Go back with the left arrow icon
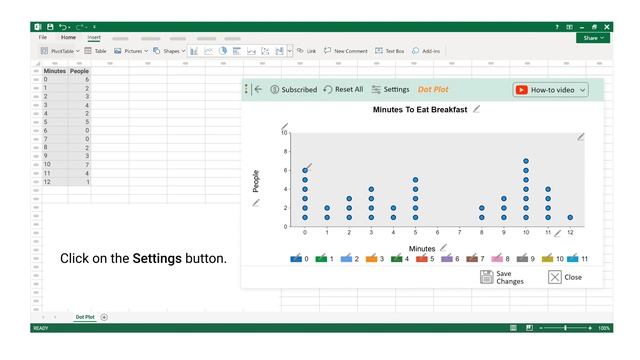640x360 pixels. 258,89
